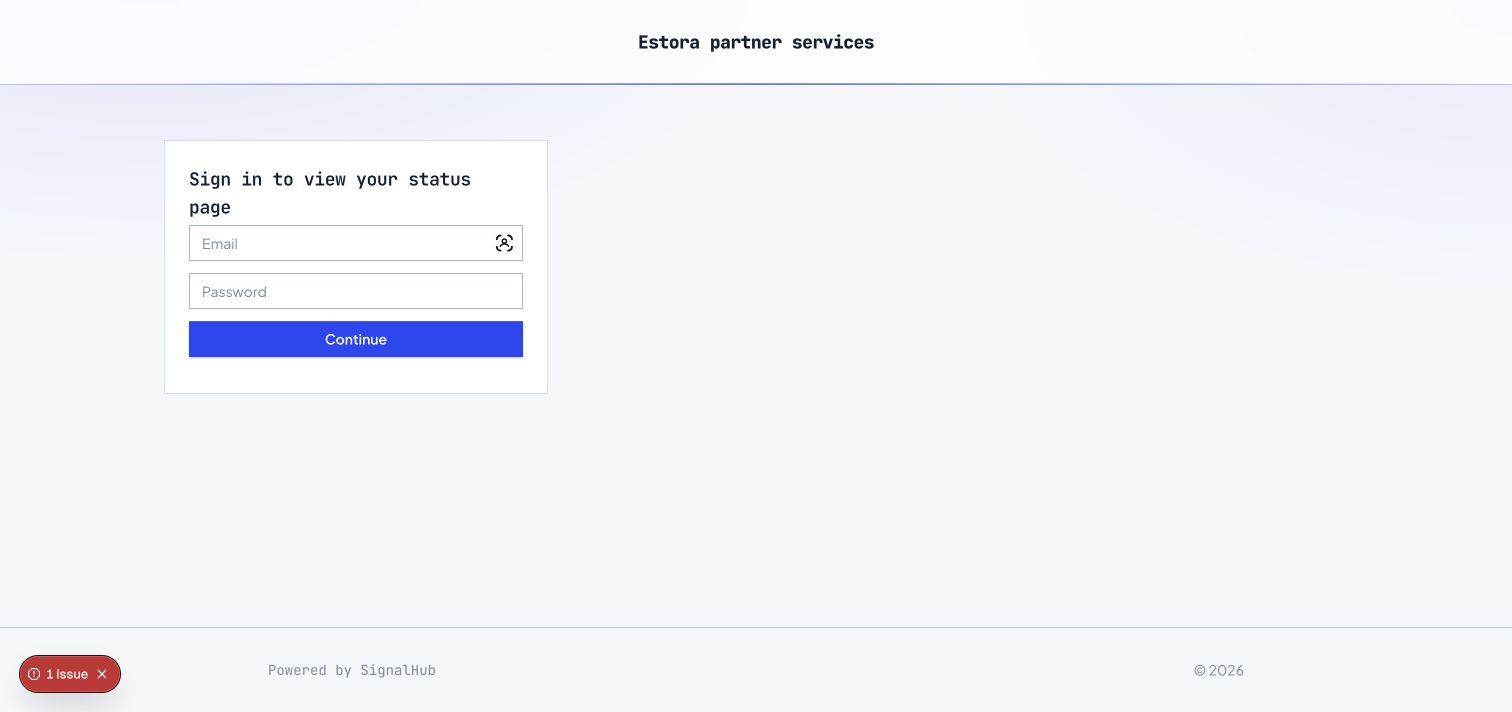
Task: Click the Estora partner services heading
Action: click(756, 42)
